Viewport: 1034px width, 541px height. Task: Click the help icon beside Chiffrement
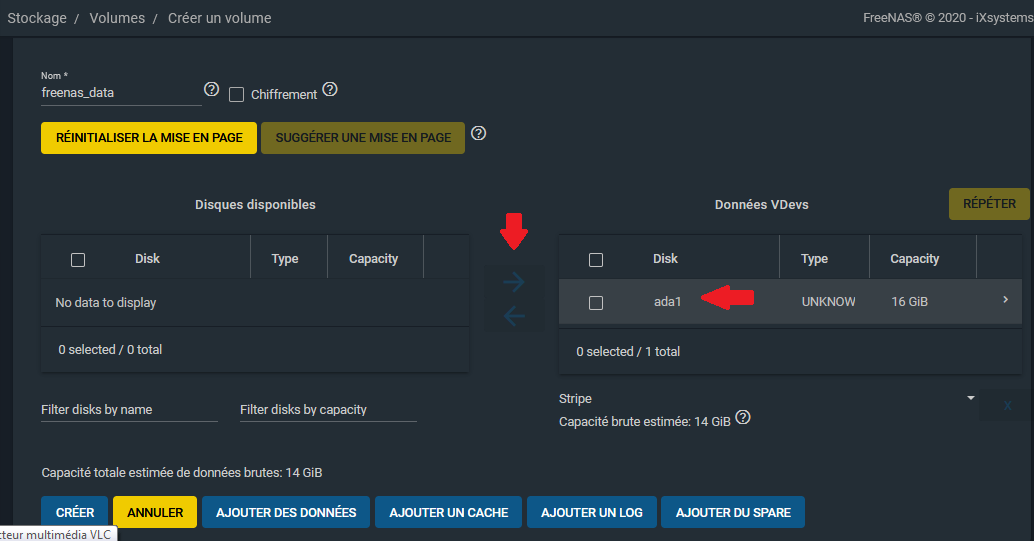tap(330, 89)
